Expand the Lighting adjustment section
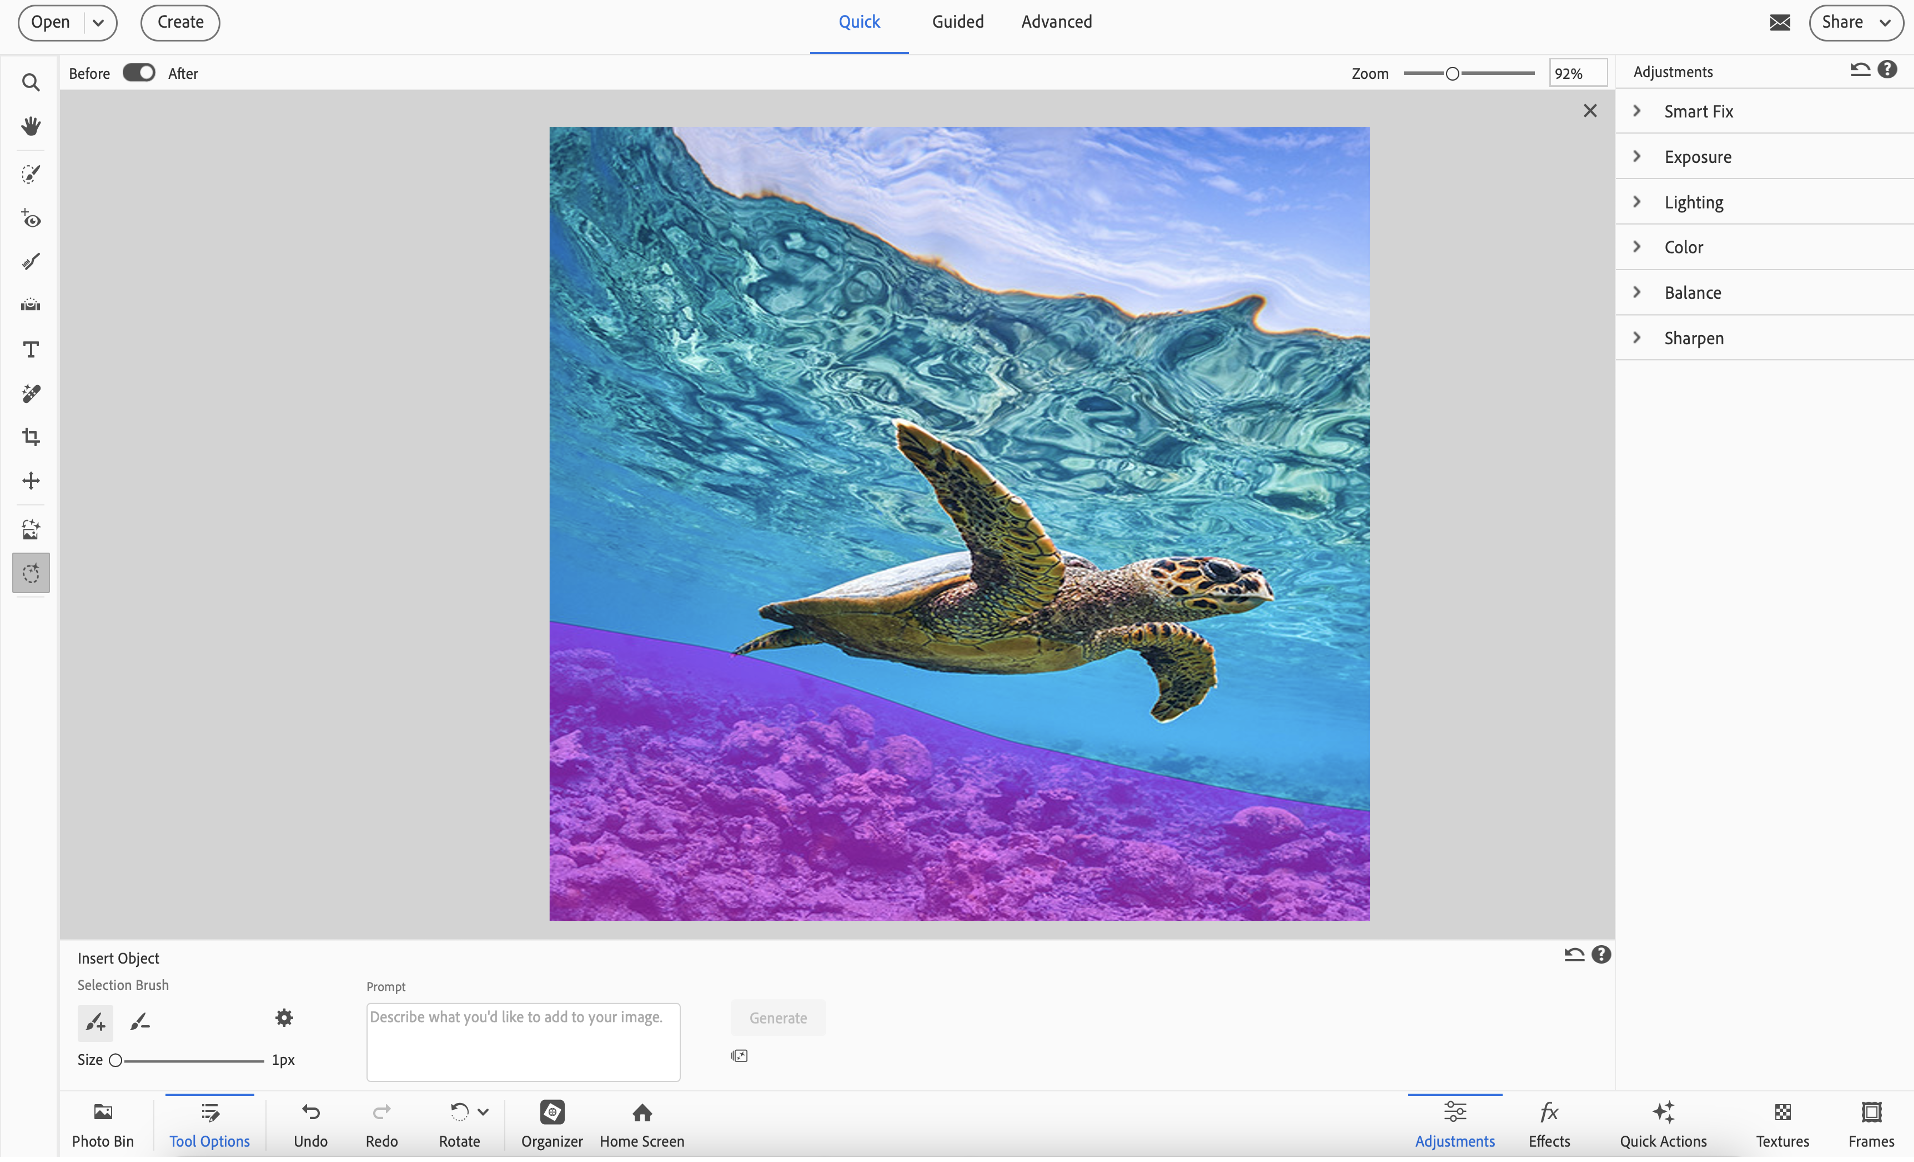 tap(1693, 202)
